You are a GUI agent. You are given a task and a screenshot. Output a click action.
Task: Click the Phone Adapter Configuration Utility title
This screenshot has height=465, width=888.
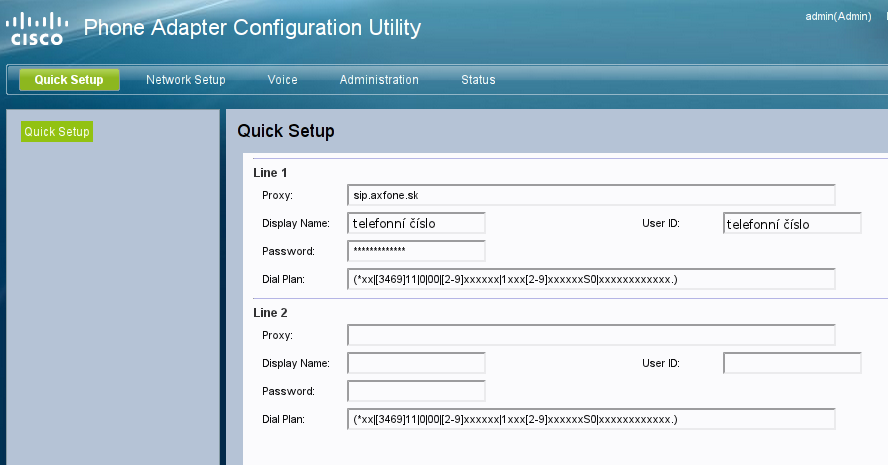(x=252, y=28)
